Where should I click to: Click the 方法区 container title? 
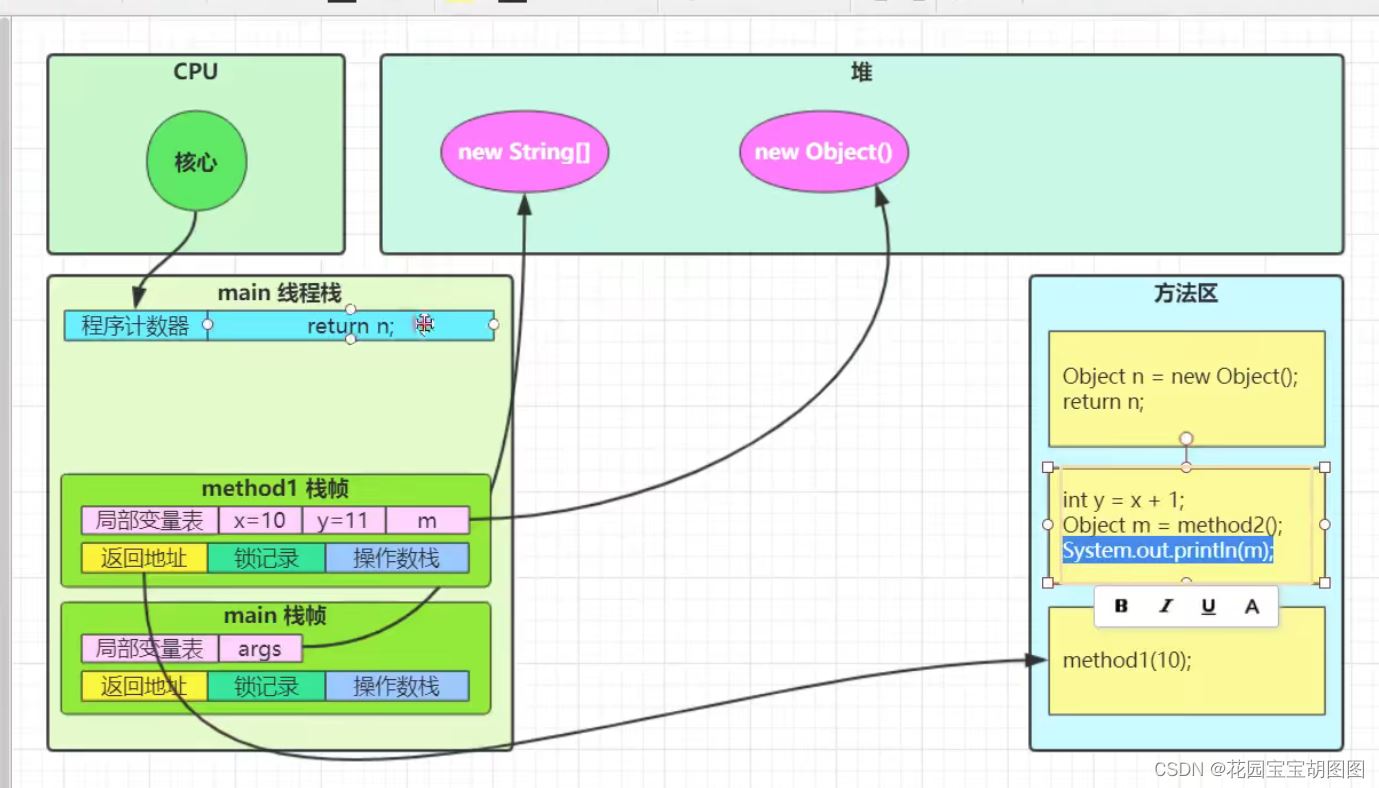click(x=1186, y=294)
